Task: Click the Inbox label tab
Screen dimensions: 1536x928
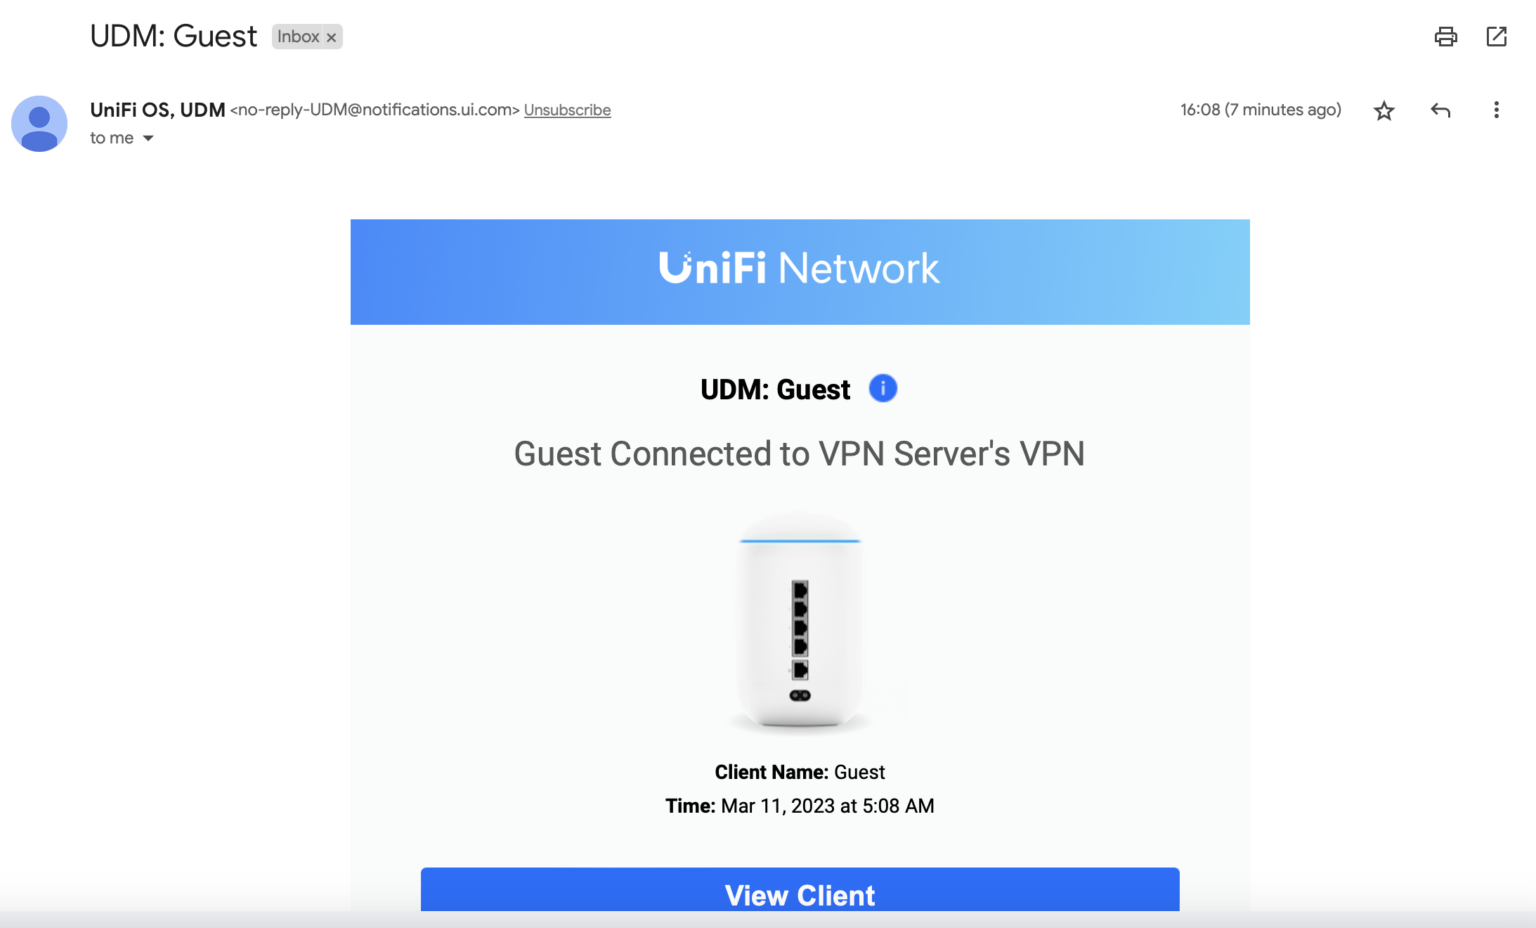Action: point(298,36)
